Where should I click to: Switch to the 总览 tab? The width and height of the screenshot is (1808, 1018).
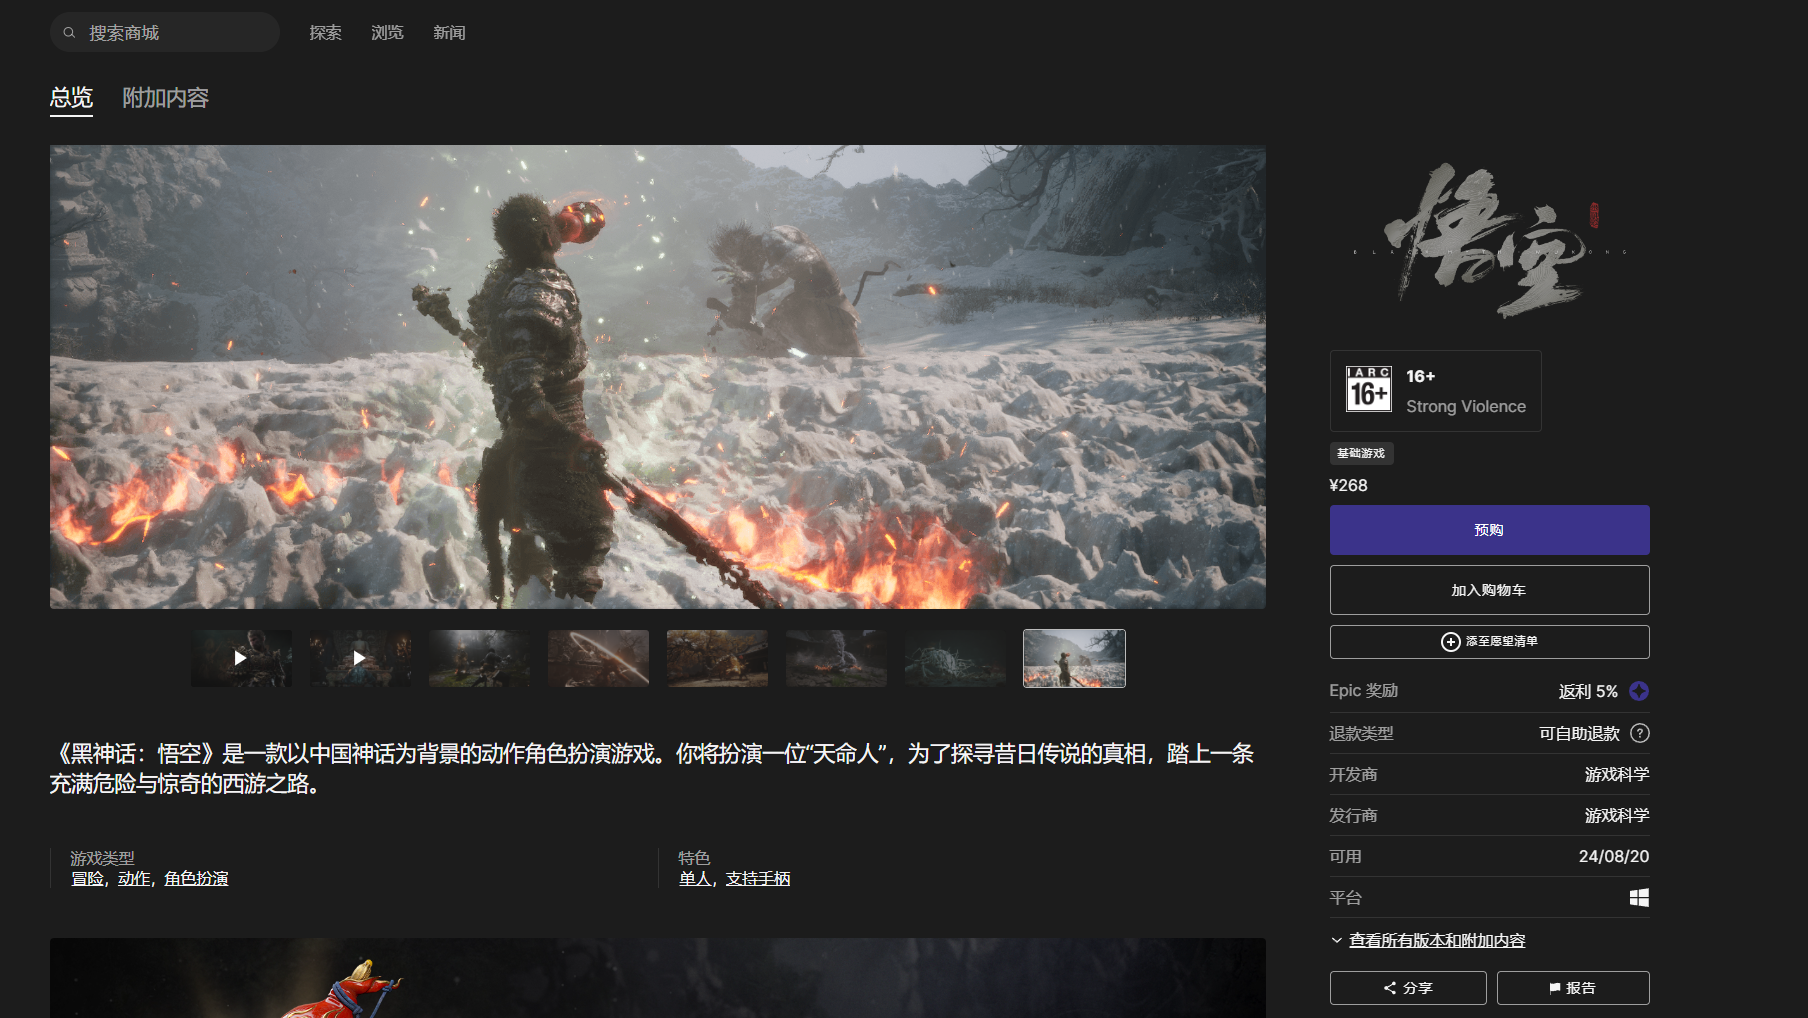coord(71,98)
